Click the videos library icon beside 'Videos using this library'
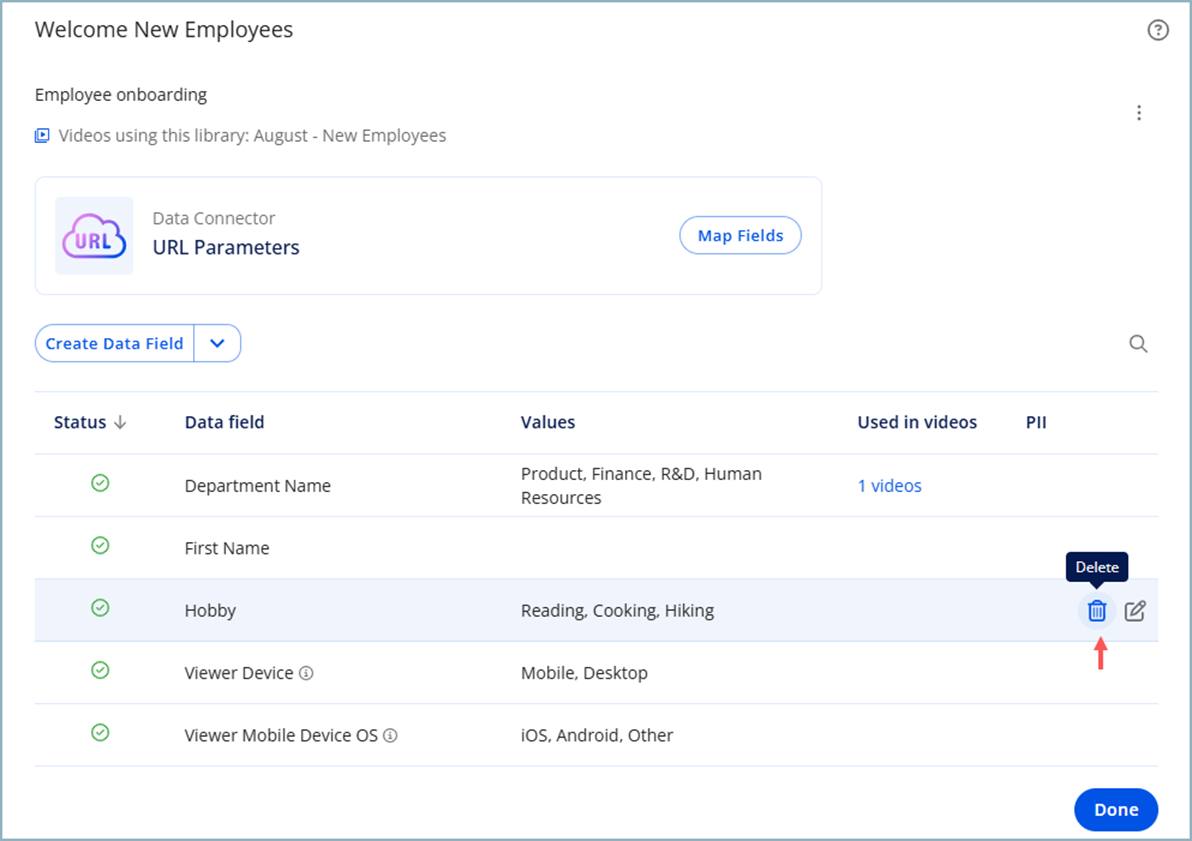The height and width of the screenshot is (841, 1192). [x=42, y=135]
